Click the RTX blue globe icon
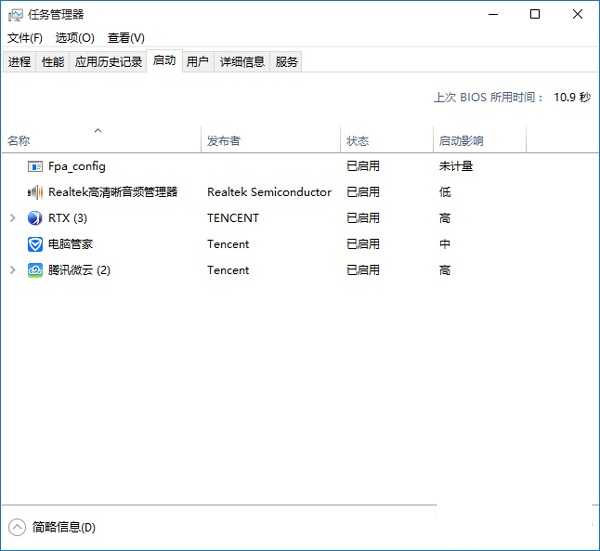 click(x=35, y=218)
